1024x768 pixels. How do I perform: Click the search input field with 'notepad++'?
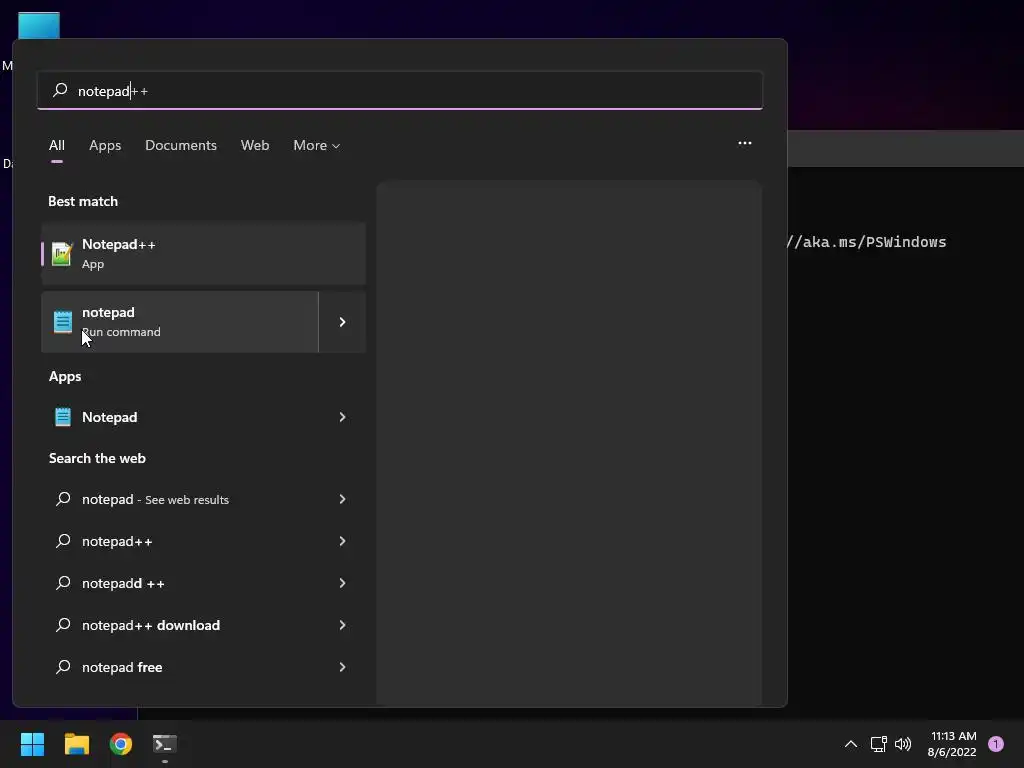pyautogui.click(x=400, y=90)
